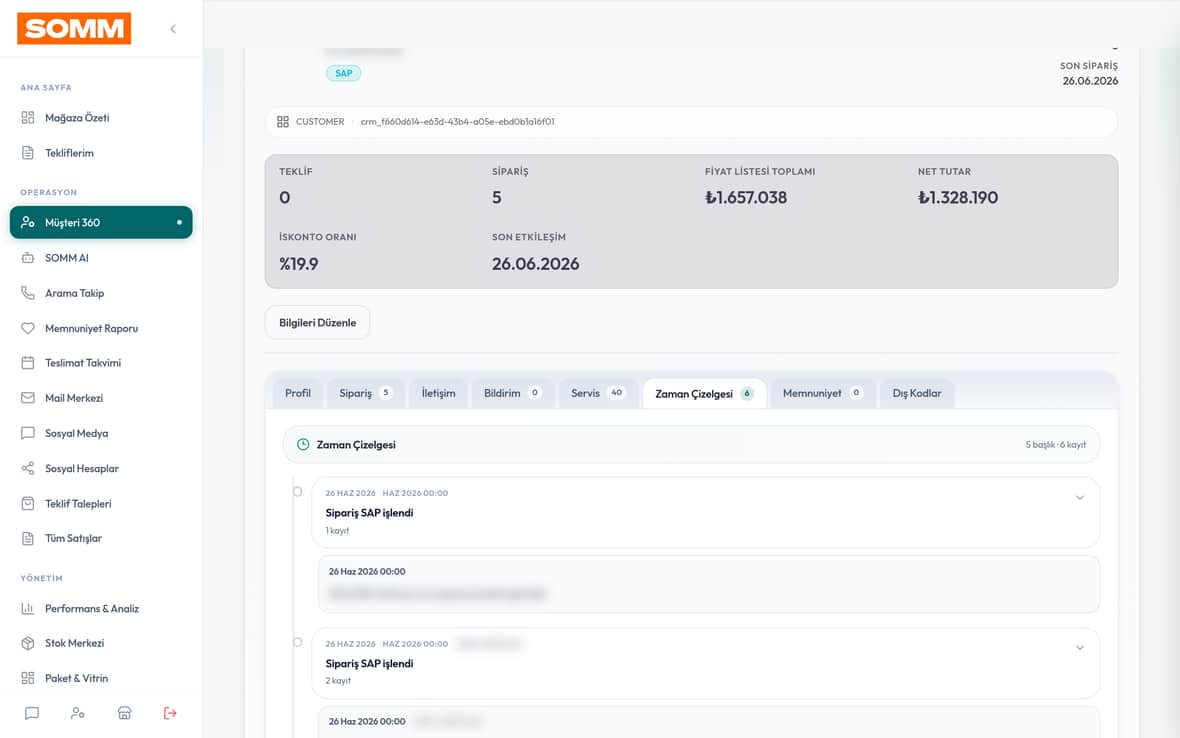Click the SAP tag badge

(343, 73)
